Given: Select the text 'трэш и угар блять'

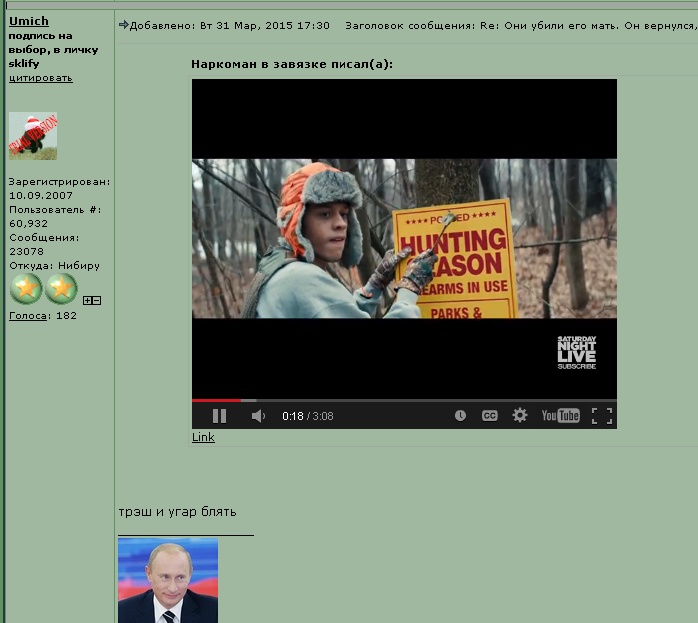Looking at the screenshot, I should (x=177, y=512).
